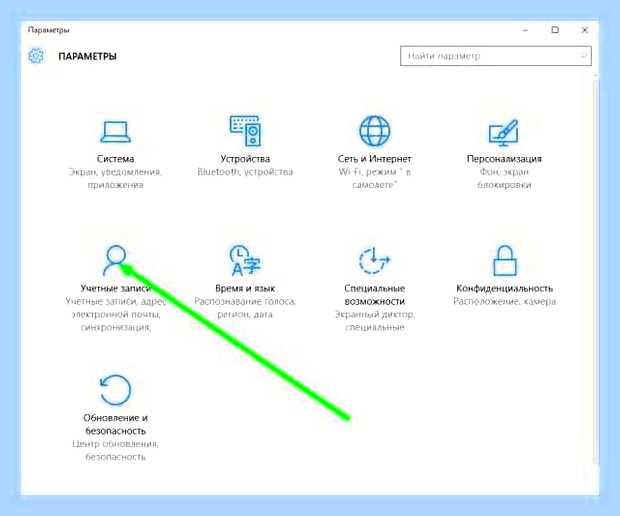Click the vertical scrollbar of settings window
Screen dimensions: 620x516
pos(596,271)
